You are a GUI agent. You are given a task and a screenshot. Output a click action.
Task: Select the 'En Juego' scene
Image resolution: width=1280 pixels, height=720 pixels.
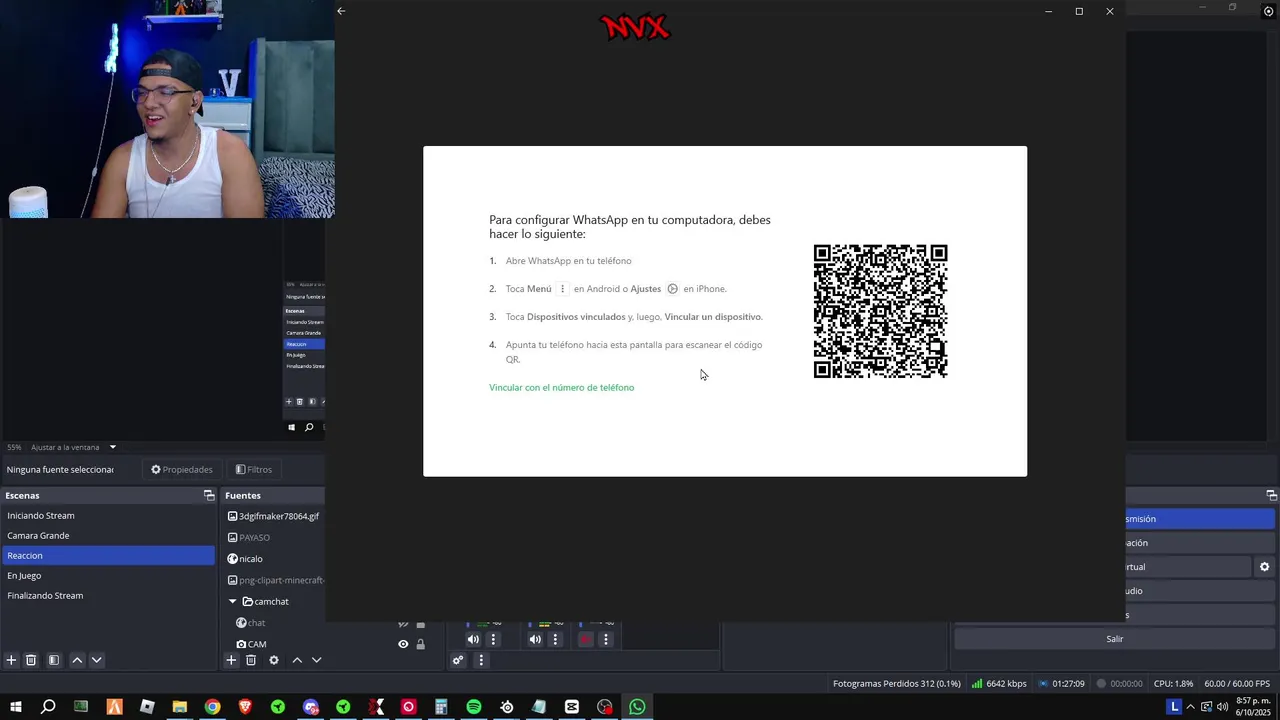pyautogui.click(x=108, y=576)
